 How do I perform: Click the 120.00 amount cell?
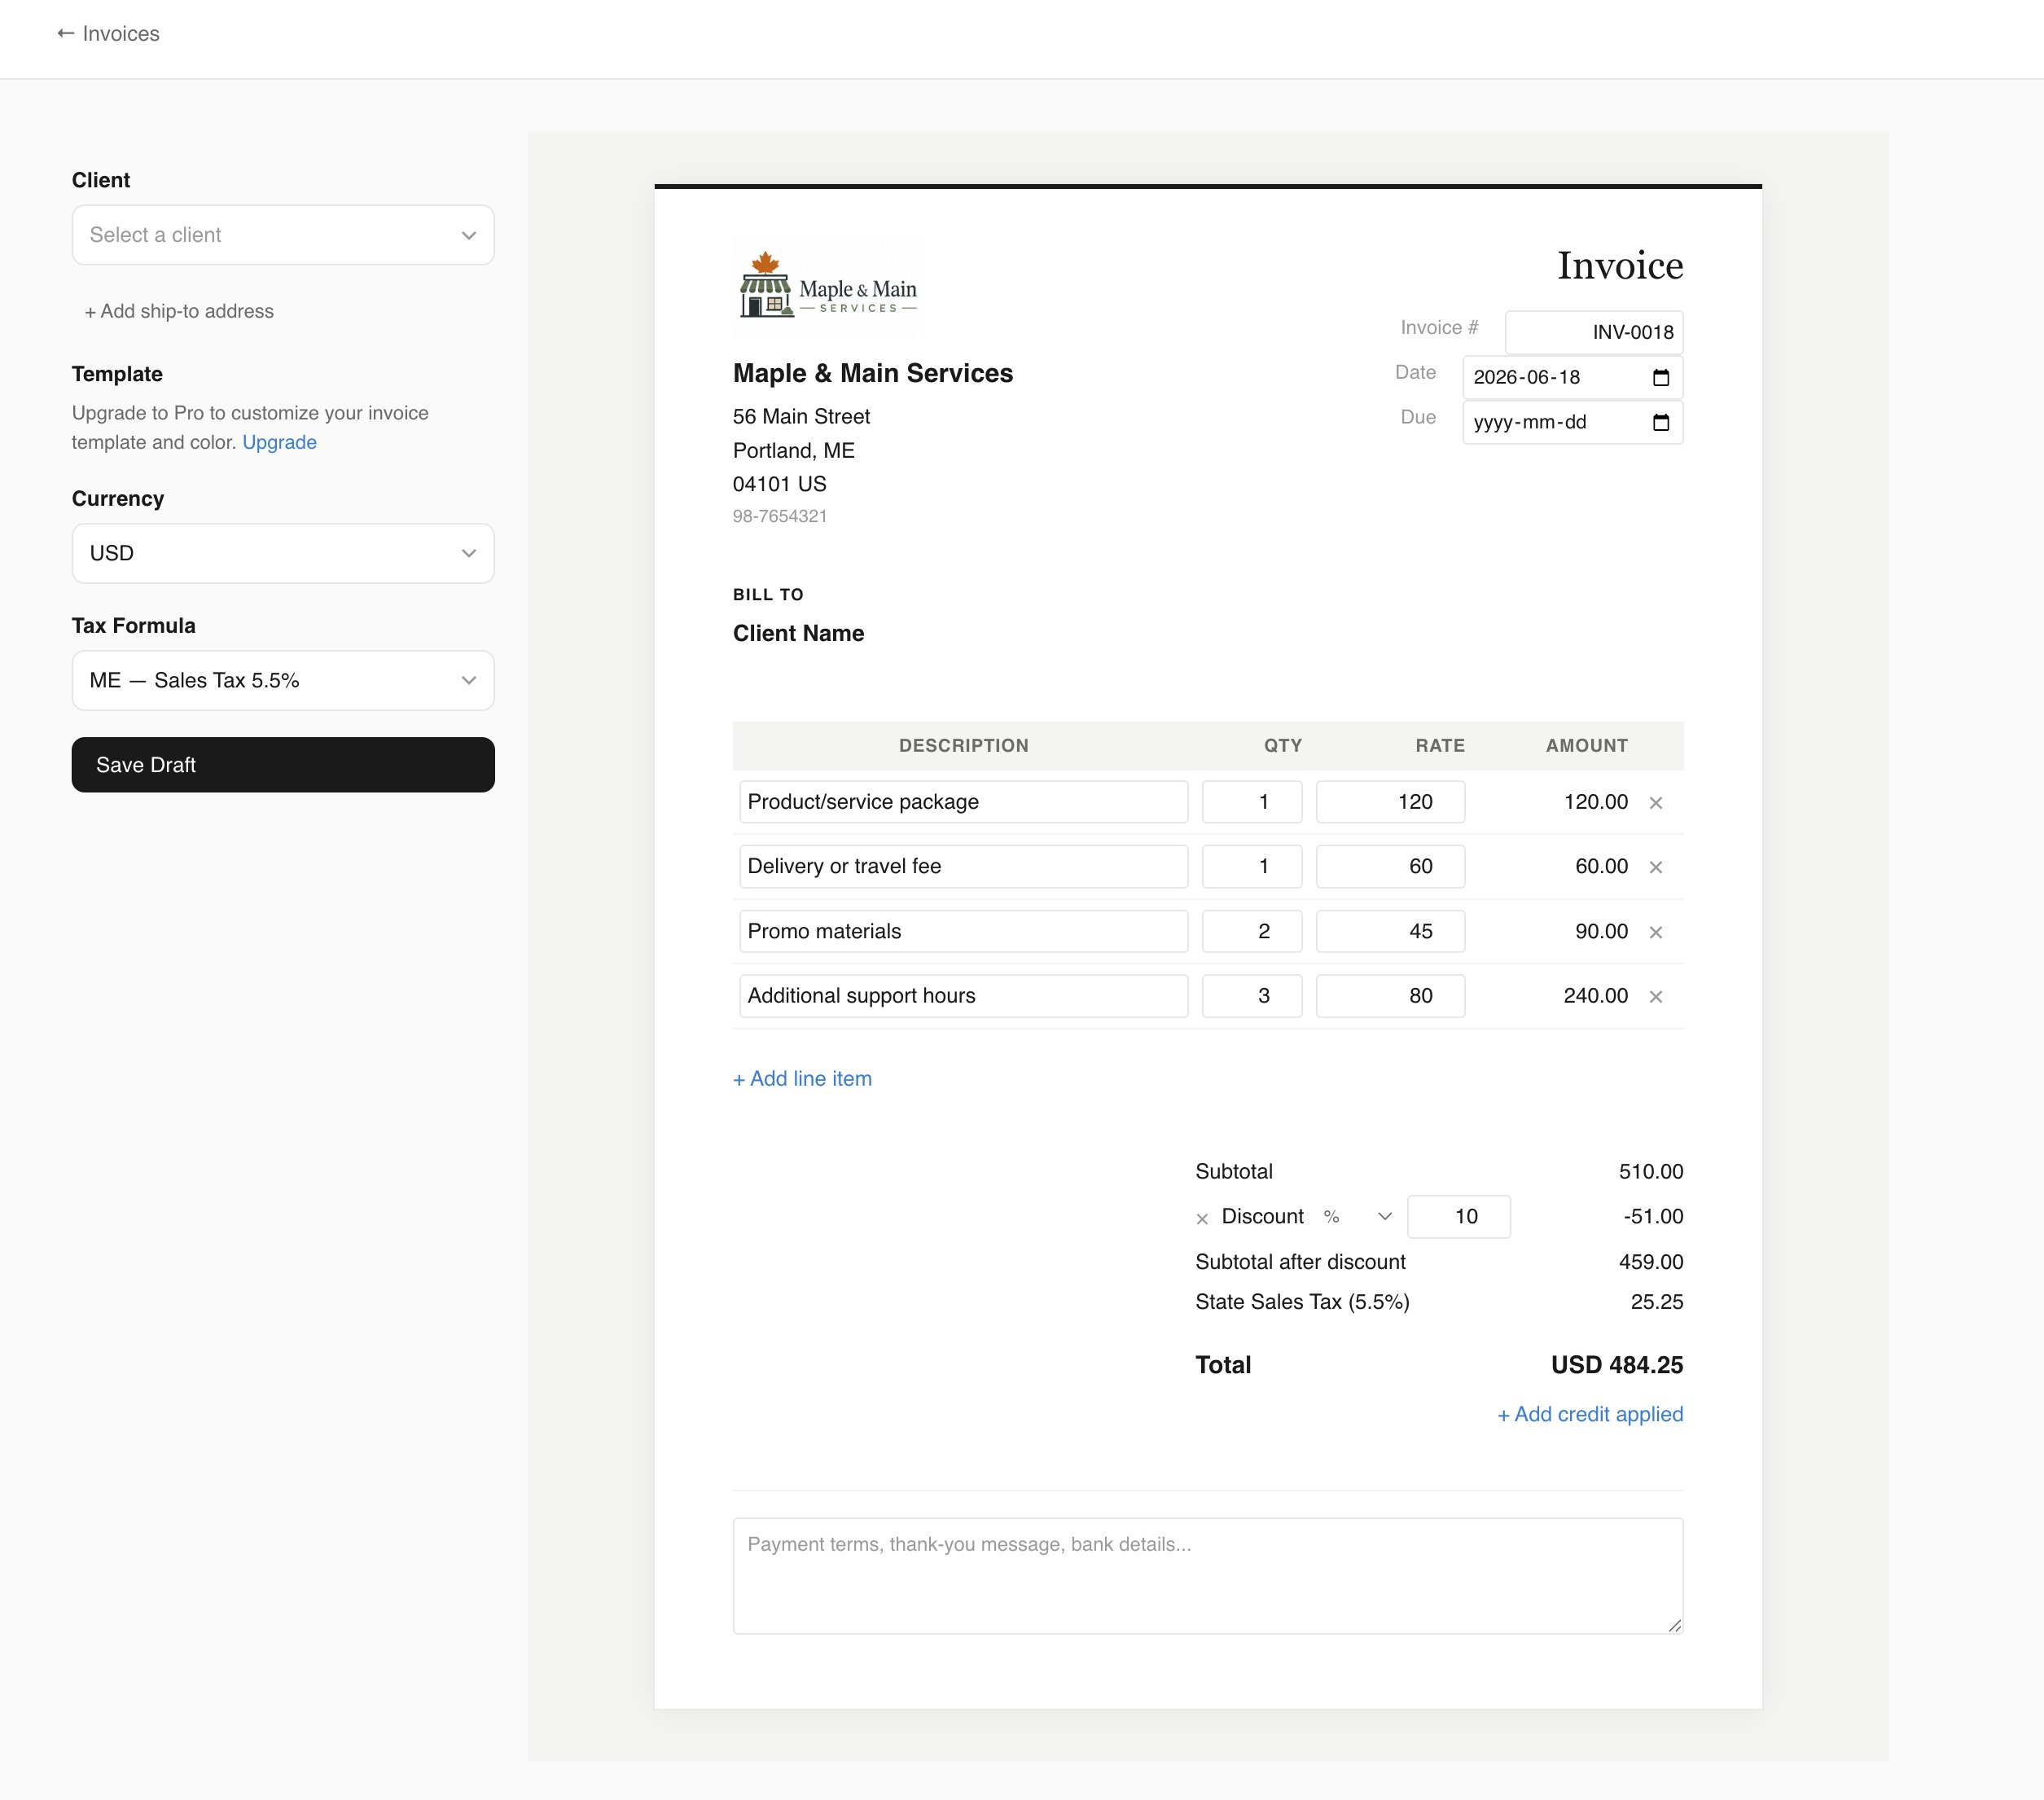click(x=1596, y=802)
